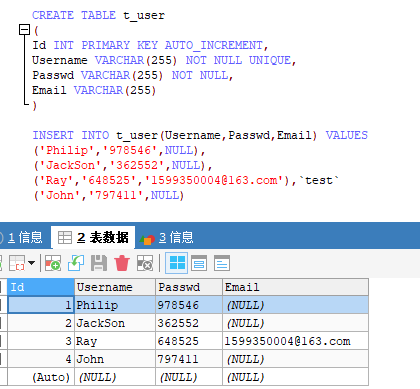Click the ('Philip','978546',NULL) values line

coord(119,150)
